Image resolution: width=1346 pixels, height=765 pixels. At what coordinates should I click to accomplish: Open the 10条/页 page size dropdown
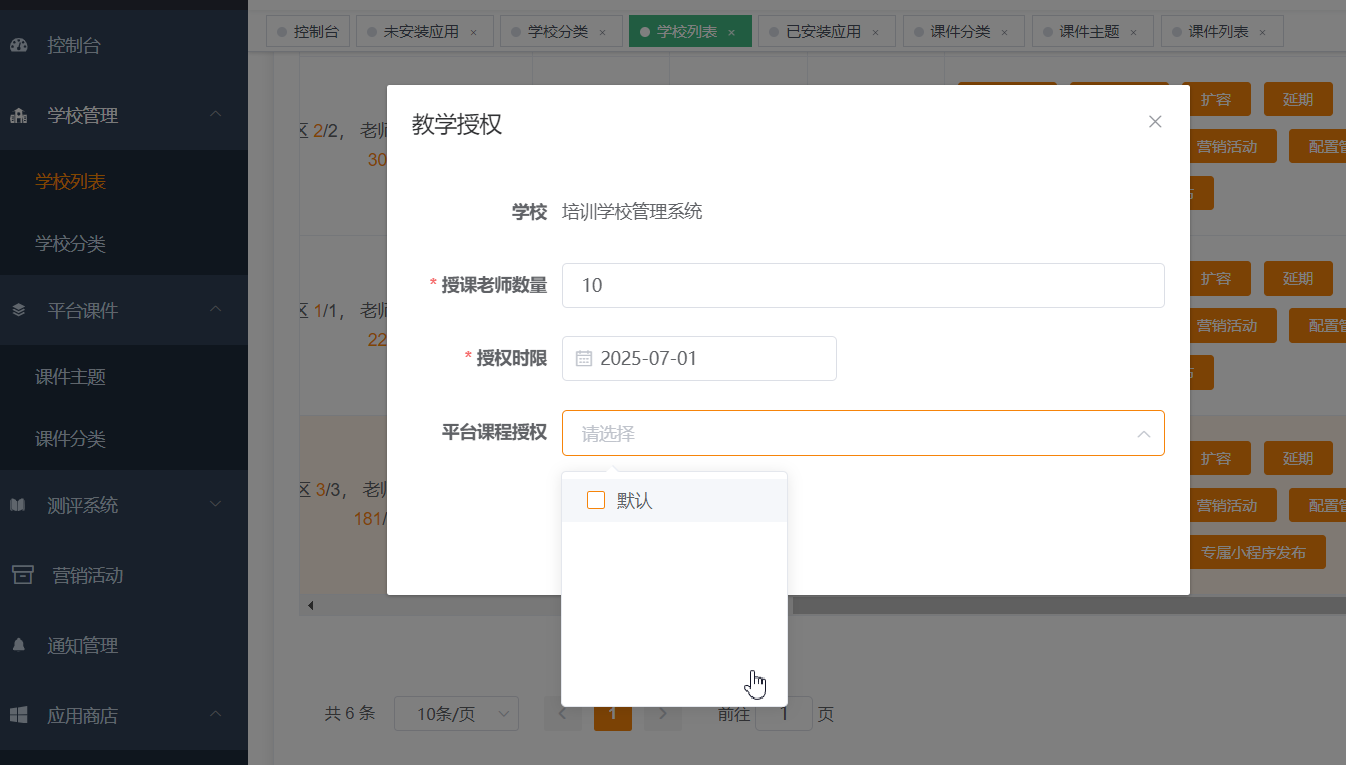[x=456, y=714]
